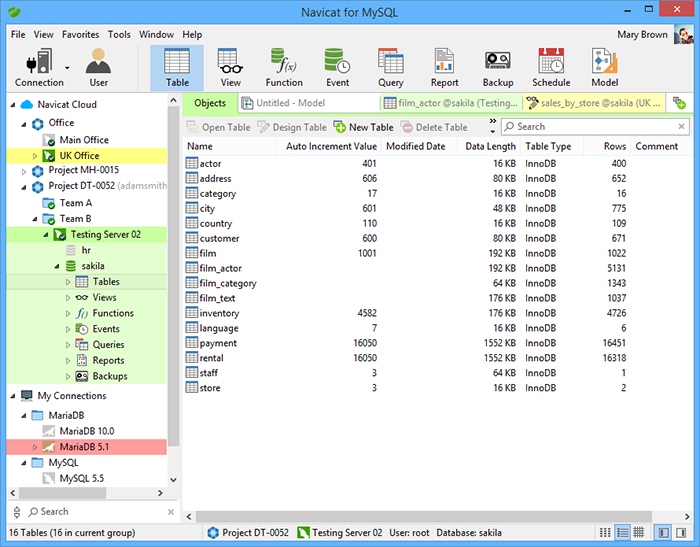The image size is (700, 547).
Task: Click Mary Brown's profile avatar
Action: 683,34
